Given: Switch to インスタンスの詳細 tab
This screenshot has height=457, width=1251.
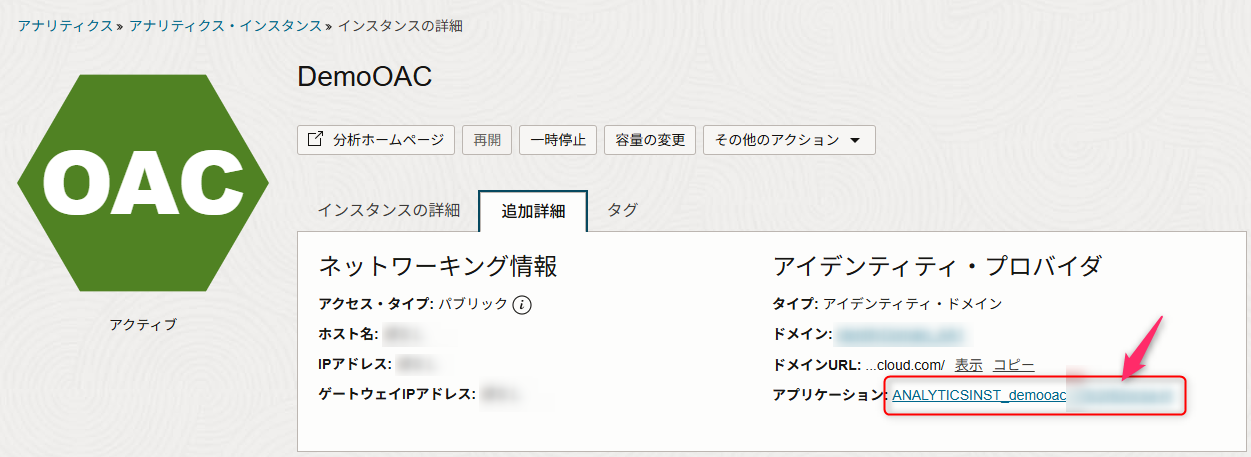Looking at the screenshot, I should 389,210.
